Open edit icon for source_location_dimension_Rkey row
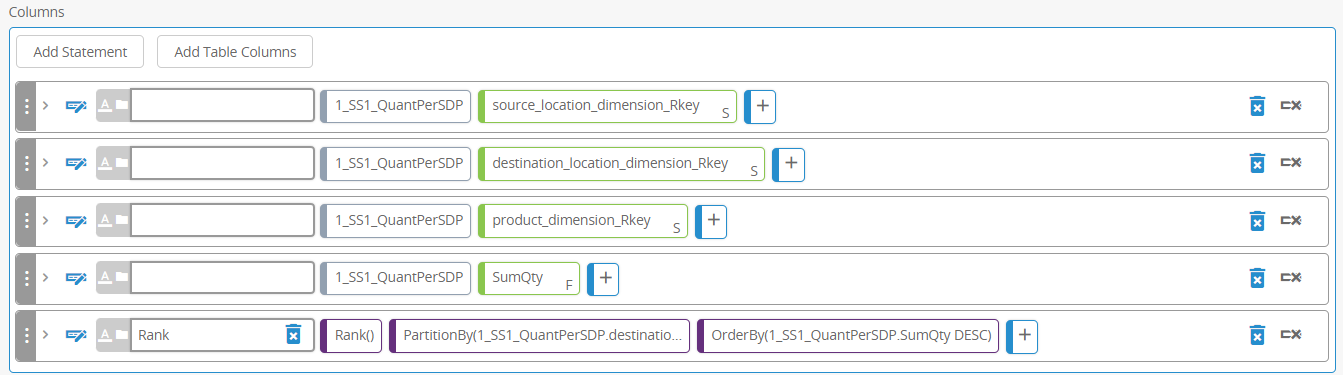 click(76, 106)
